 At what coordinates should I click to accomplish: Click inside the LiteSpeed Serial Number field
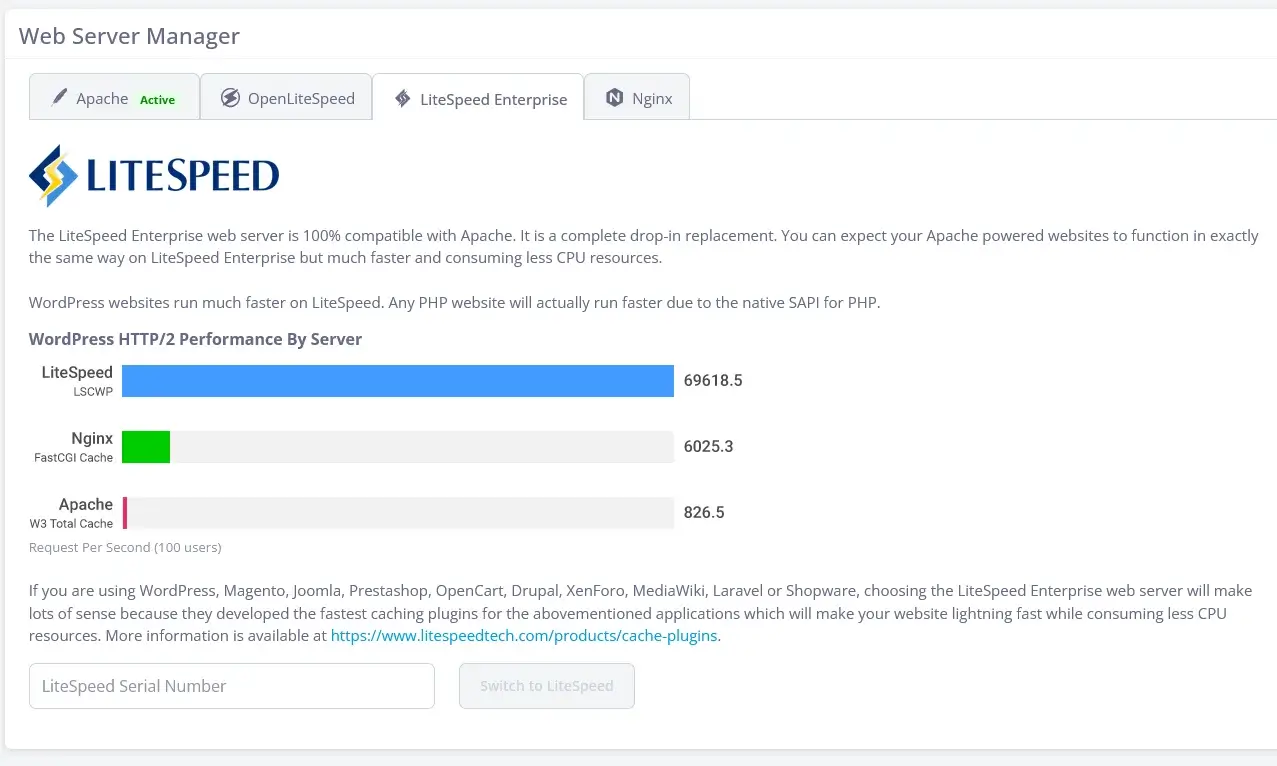(x=231, y=686)
